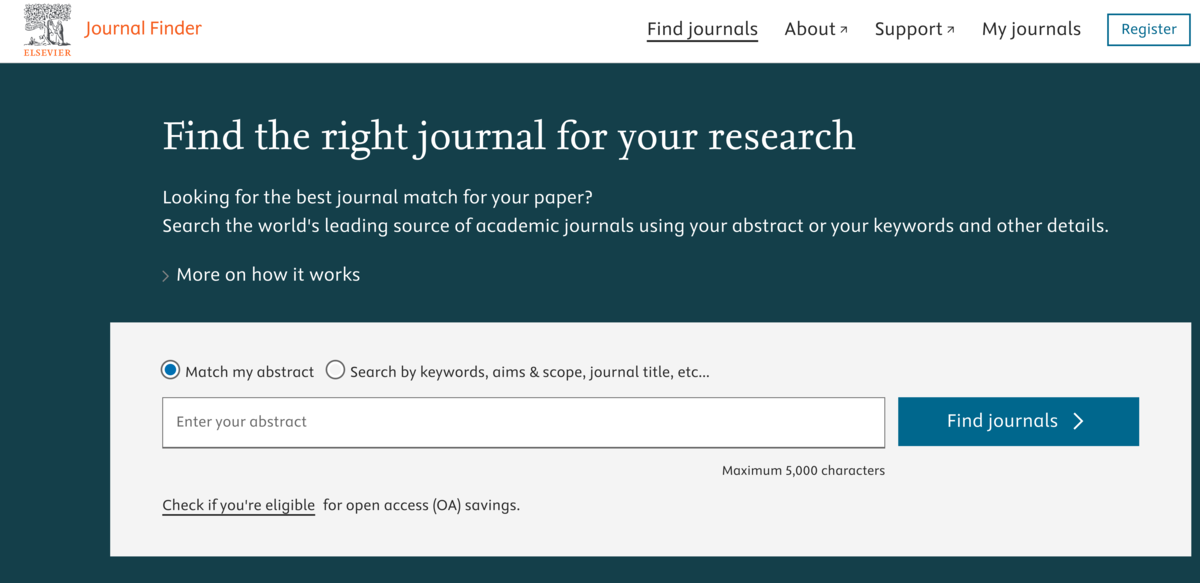Viewport: 1200px width, 583px height.
Task: Open the Check if you're eligible link
Action: coord(239,505)
